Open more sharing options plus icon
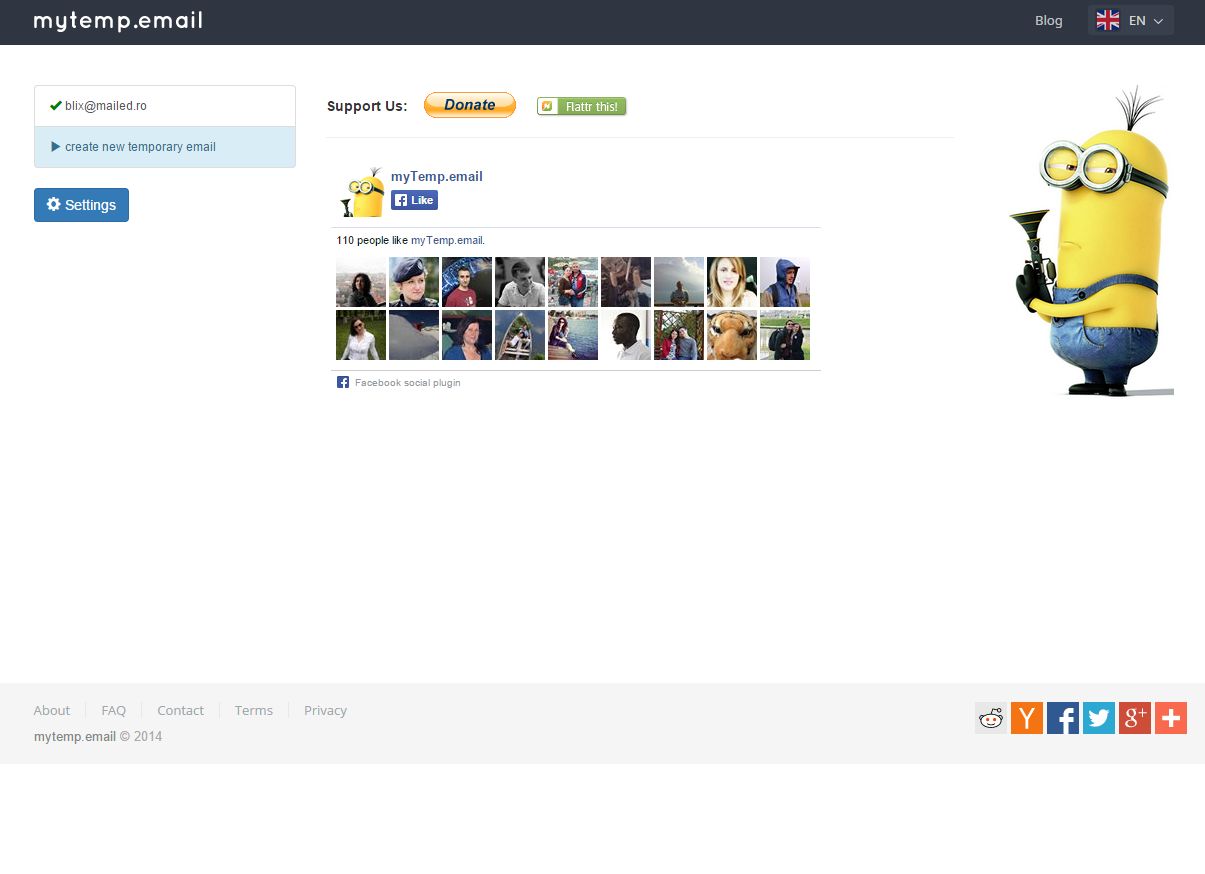This screenshot has width=1205, height=874. tap(1171, 718)
